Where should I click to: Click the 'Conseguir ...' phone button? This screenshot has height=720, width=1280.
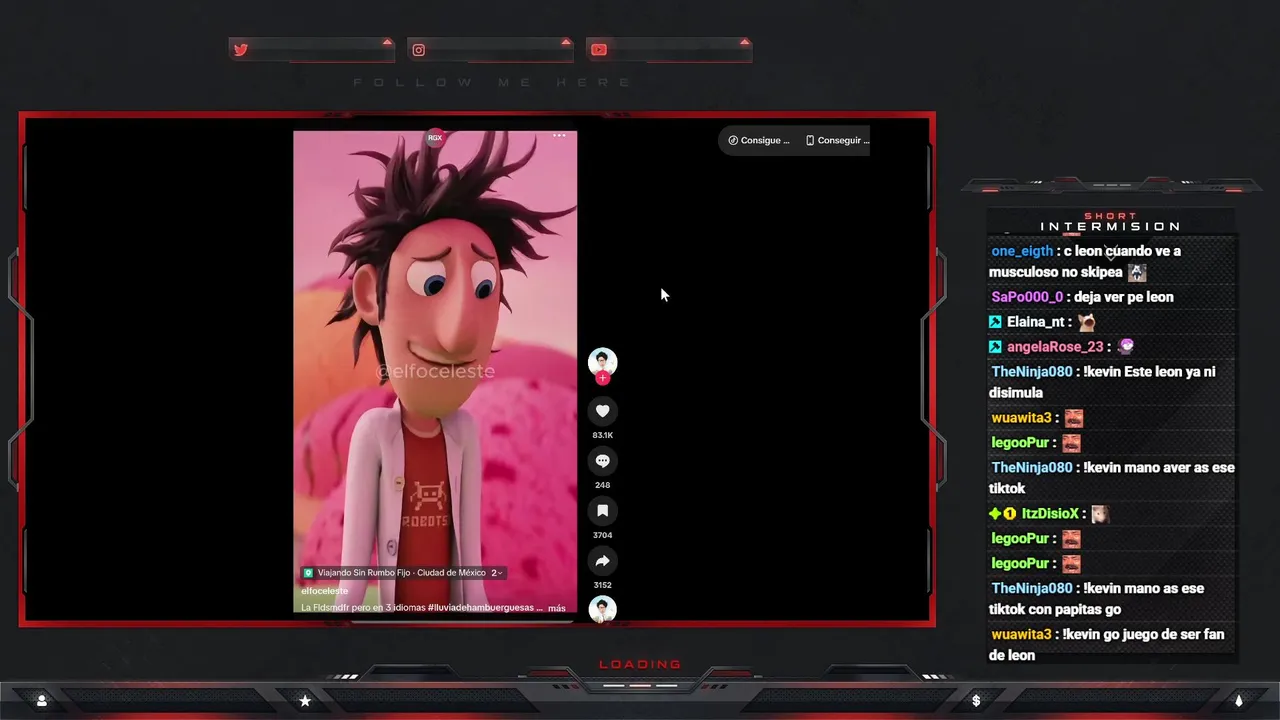838,140
